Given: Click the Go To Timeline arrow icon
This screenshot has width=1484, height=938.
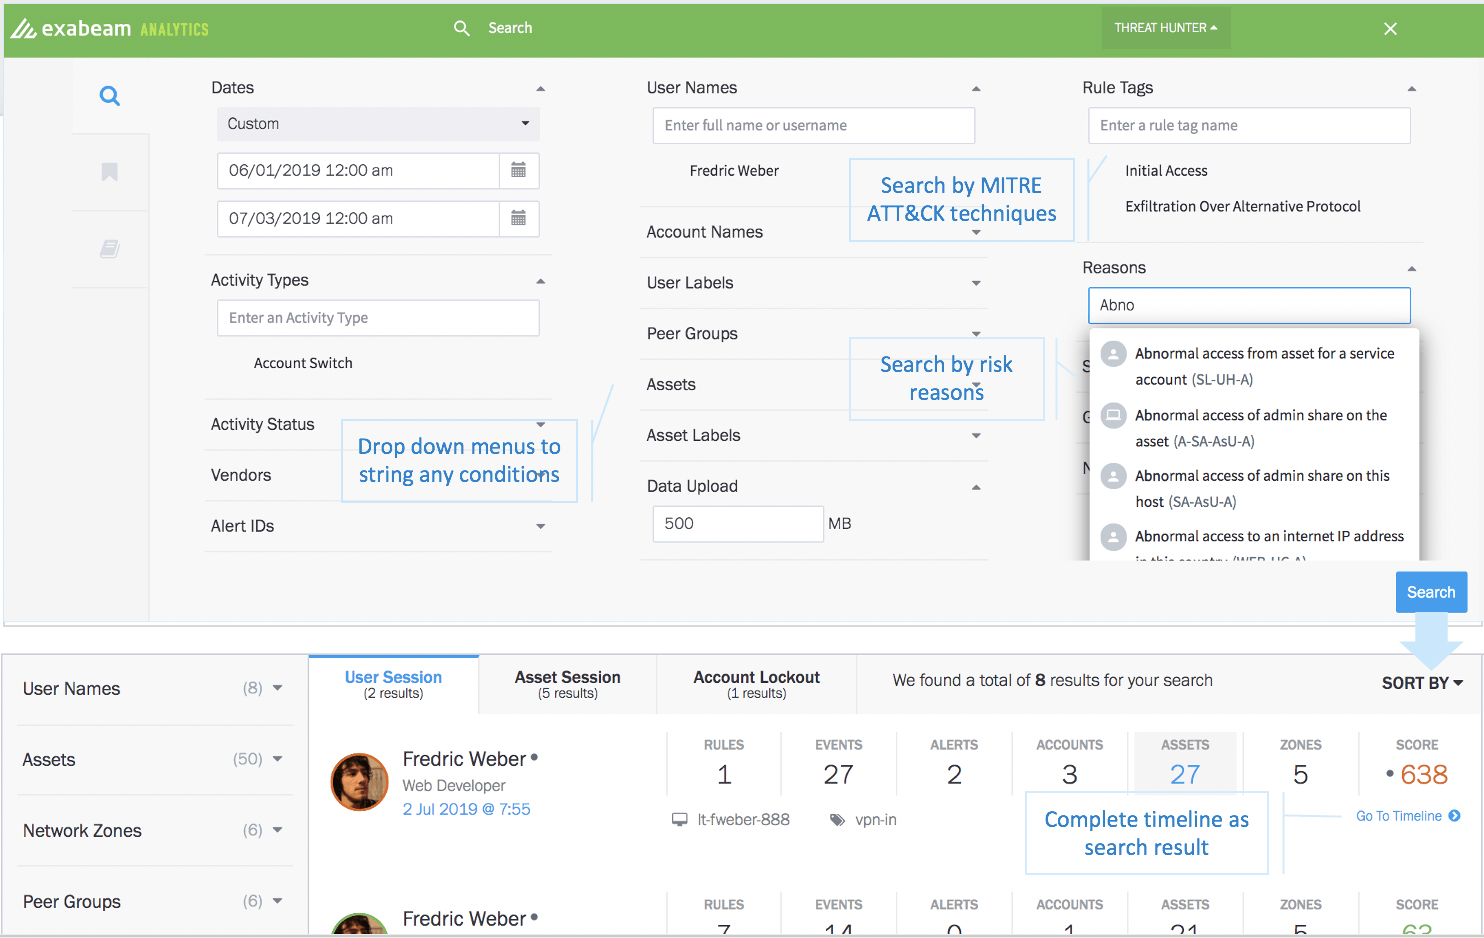Looking at the screenshot, I should [1455, 816].
